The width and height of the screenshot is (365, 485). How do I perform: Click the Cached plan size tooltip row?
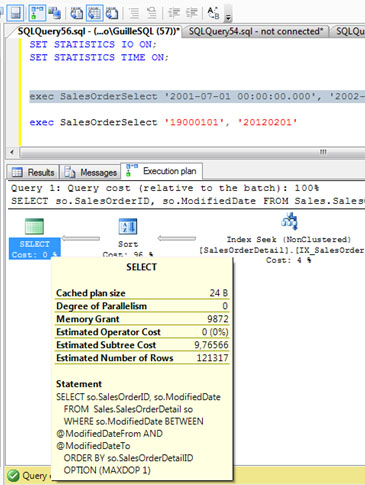pos(142,293)
